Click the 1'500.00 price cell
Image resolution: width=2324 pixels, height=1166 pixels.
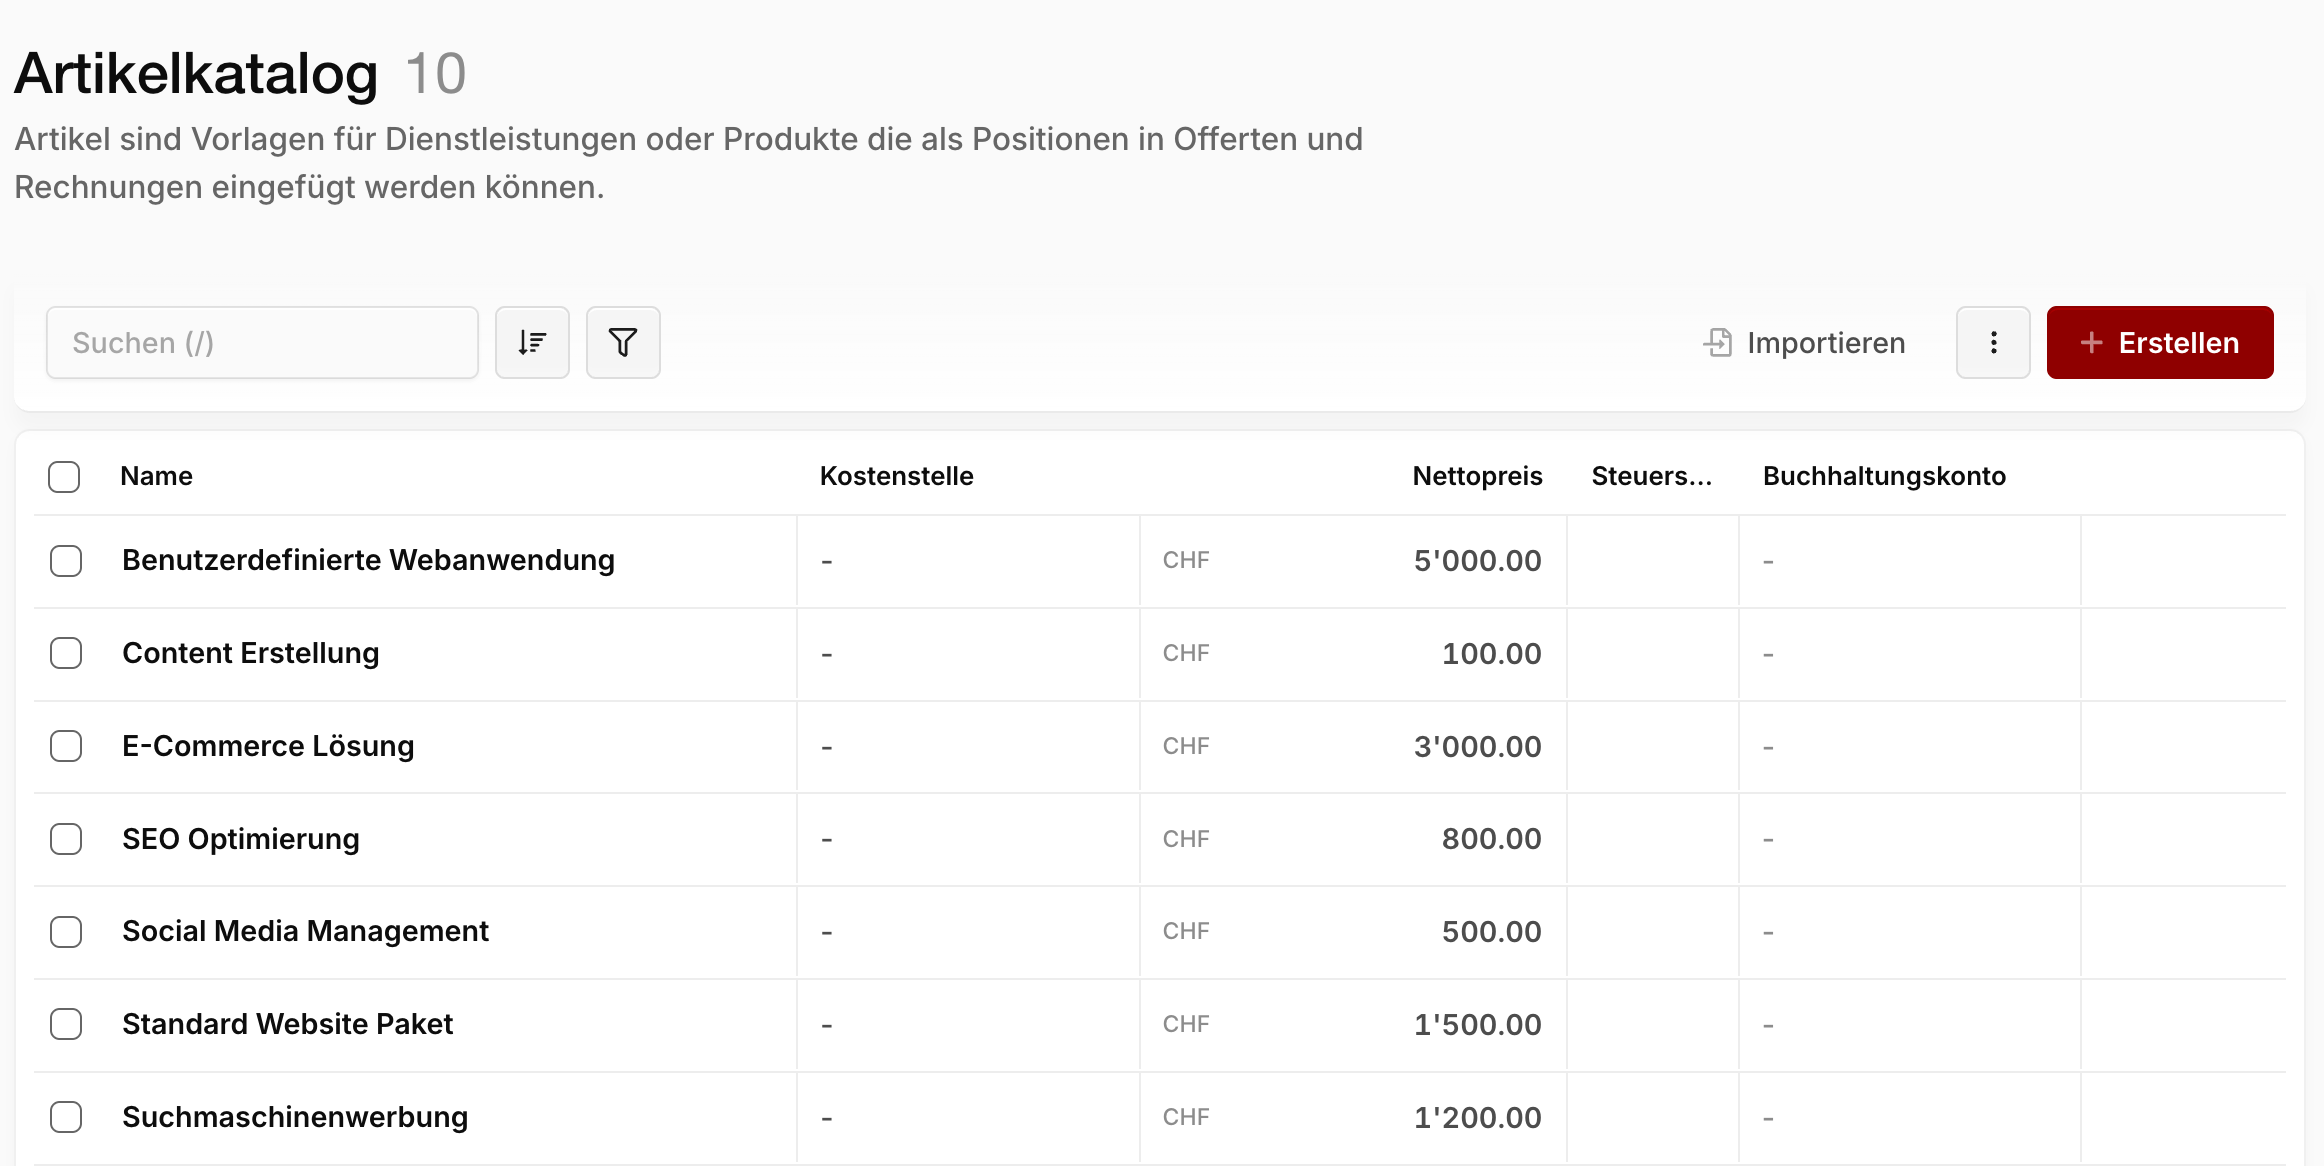1477,1025
